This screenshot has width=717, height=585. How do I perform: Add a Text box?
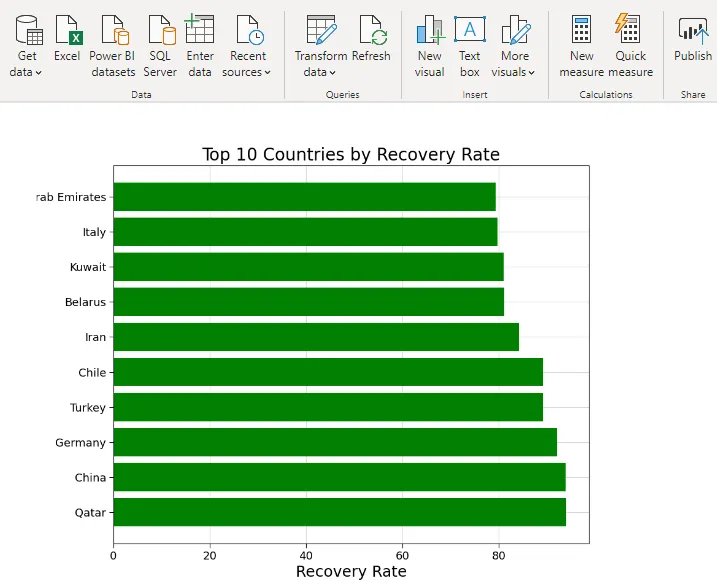click(470, 31)
